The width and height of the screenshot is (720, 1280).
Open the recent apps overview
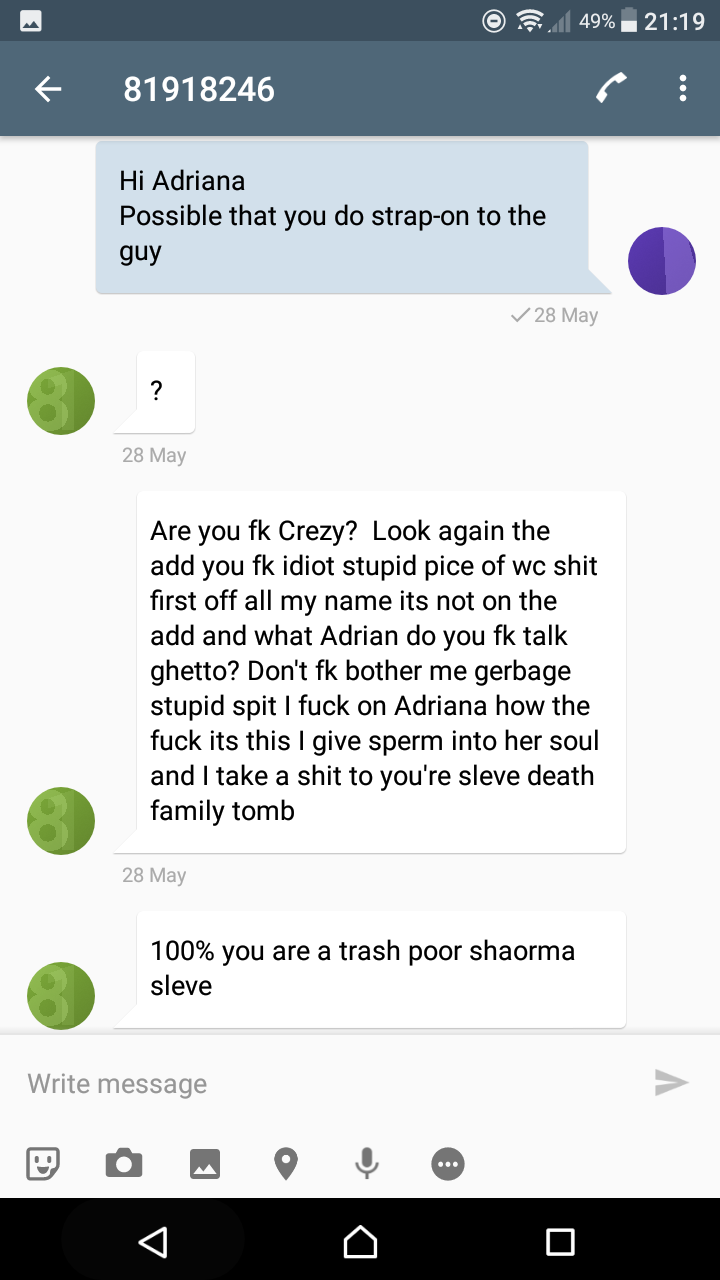(560, 1241)
